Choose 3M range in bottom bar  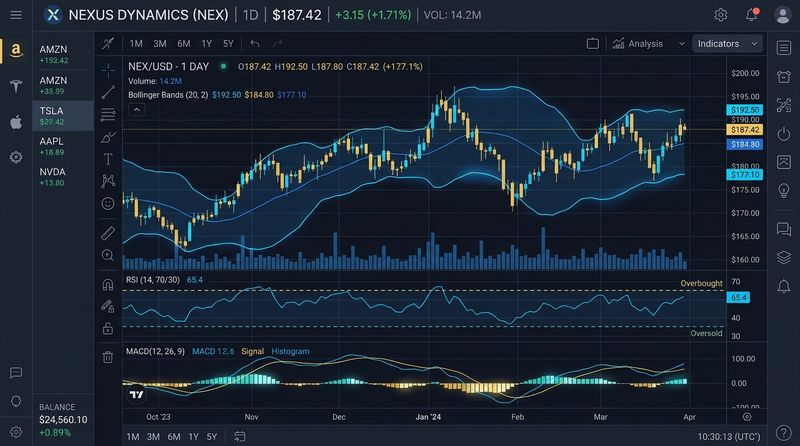pos(153,437)
